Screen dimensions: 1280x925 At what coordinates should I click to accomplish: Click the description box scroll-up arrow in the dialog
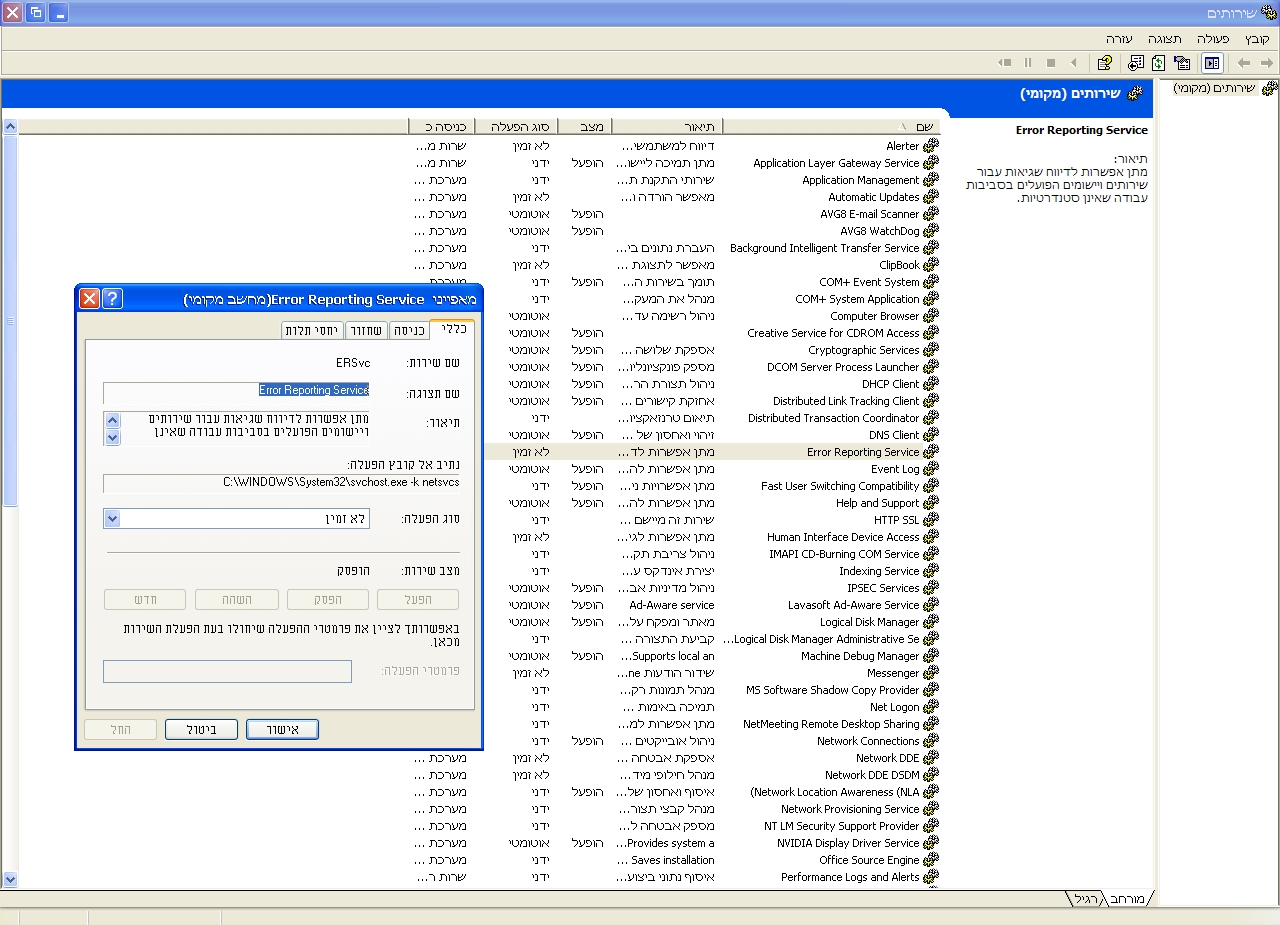coord(112,421)
